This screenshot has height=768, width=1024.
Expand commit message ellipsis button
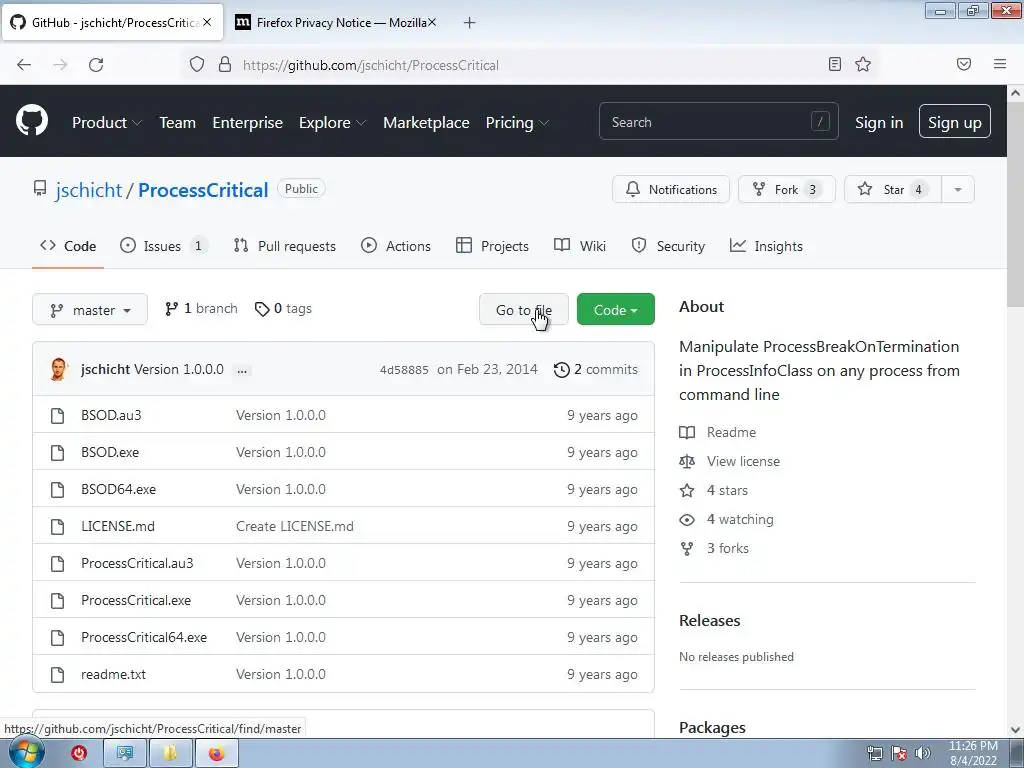pyautogui.click(x=242, y=370)
